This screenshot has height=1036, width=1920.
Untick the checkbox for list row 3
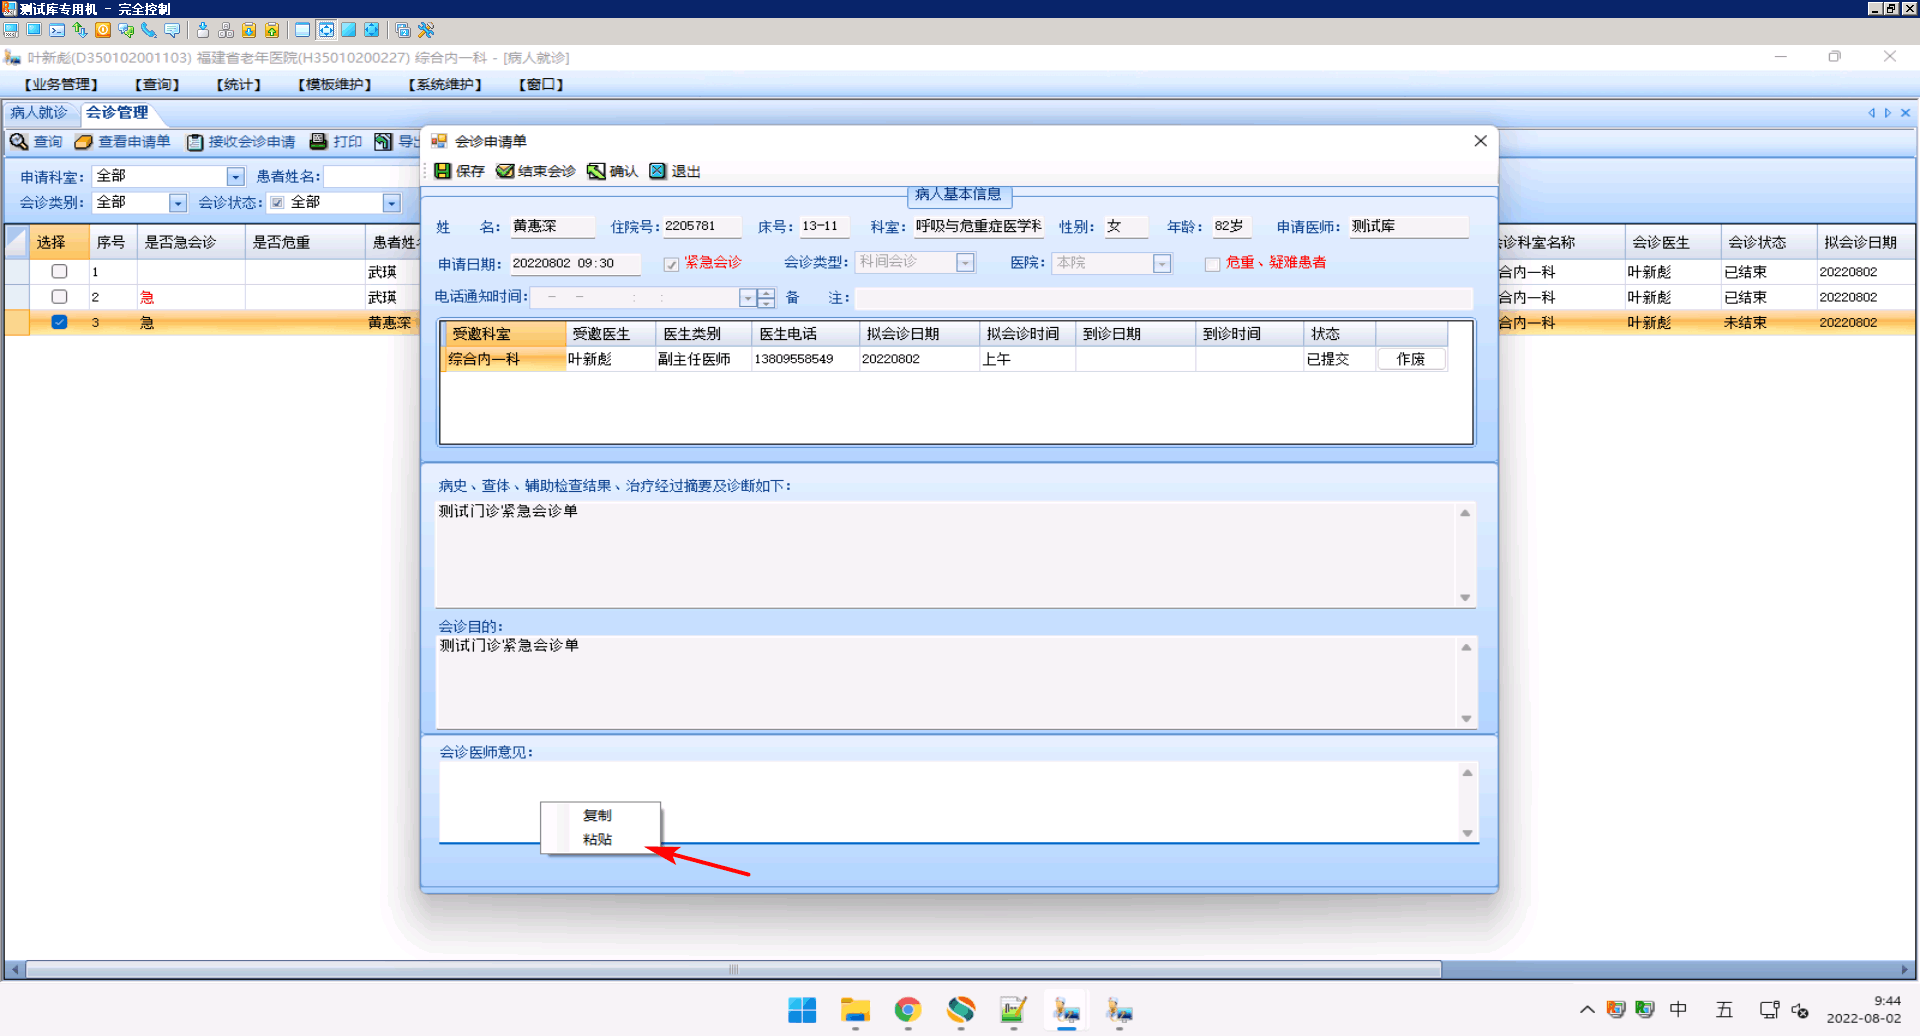tap(60, 322)
